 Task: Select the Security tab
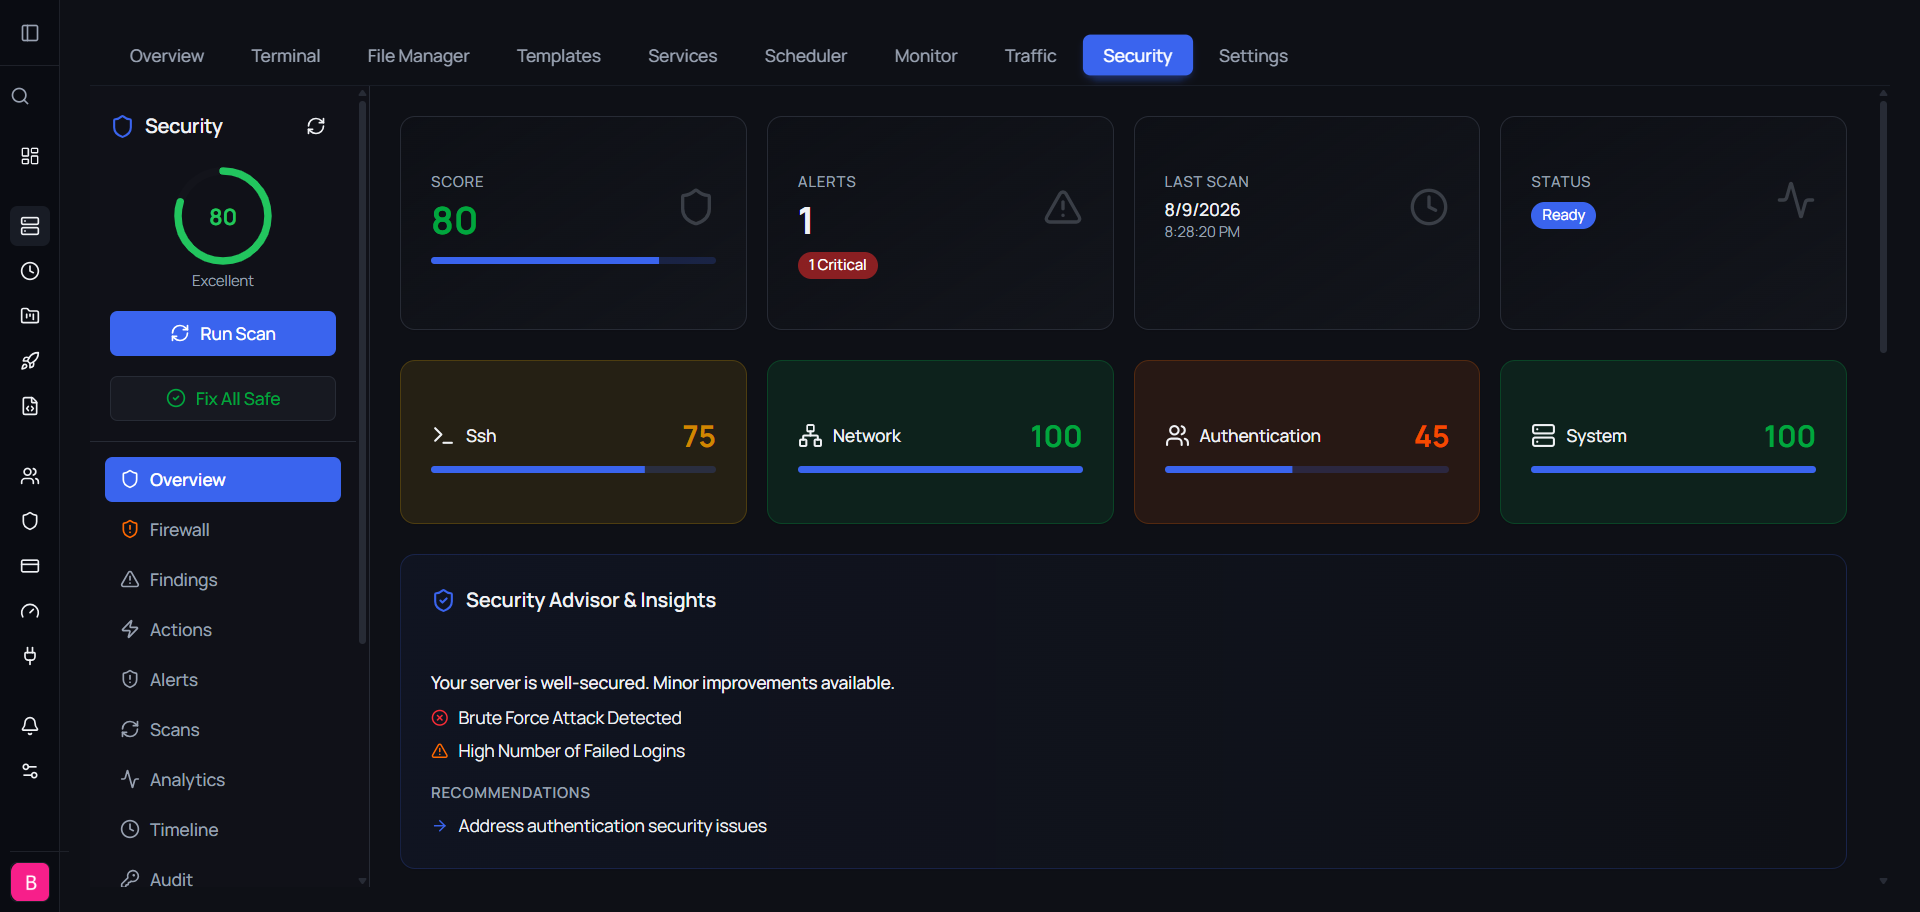click(x=1138, y=56)
